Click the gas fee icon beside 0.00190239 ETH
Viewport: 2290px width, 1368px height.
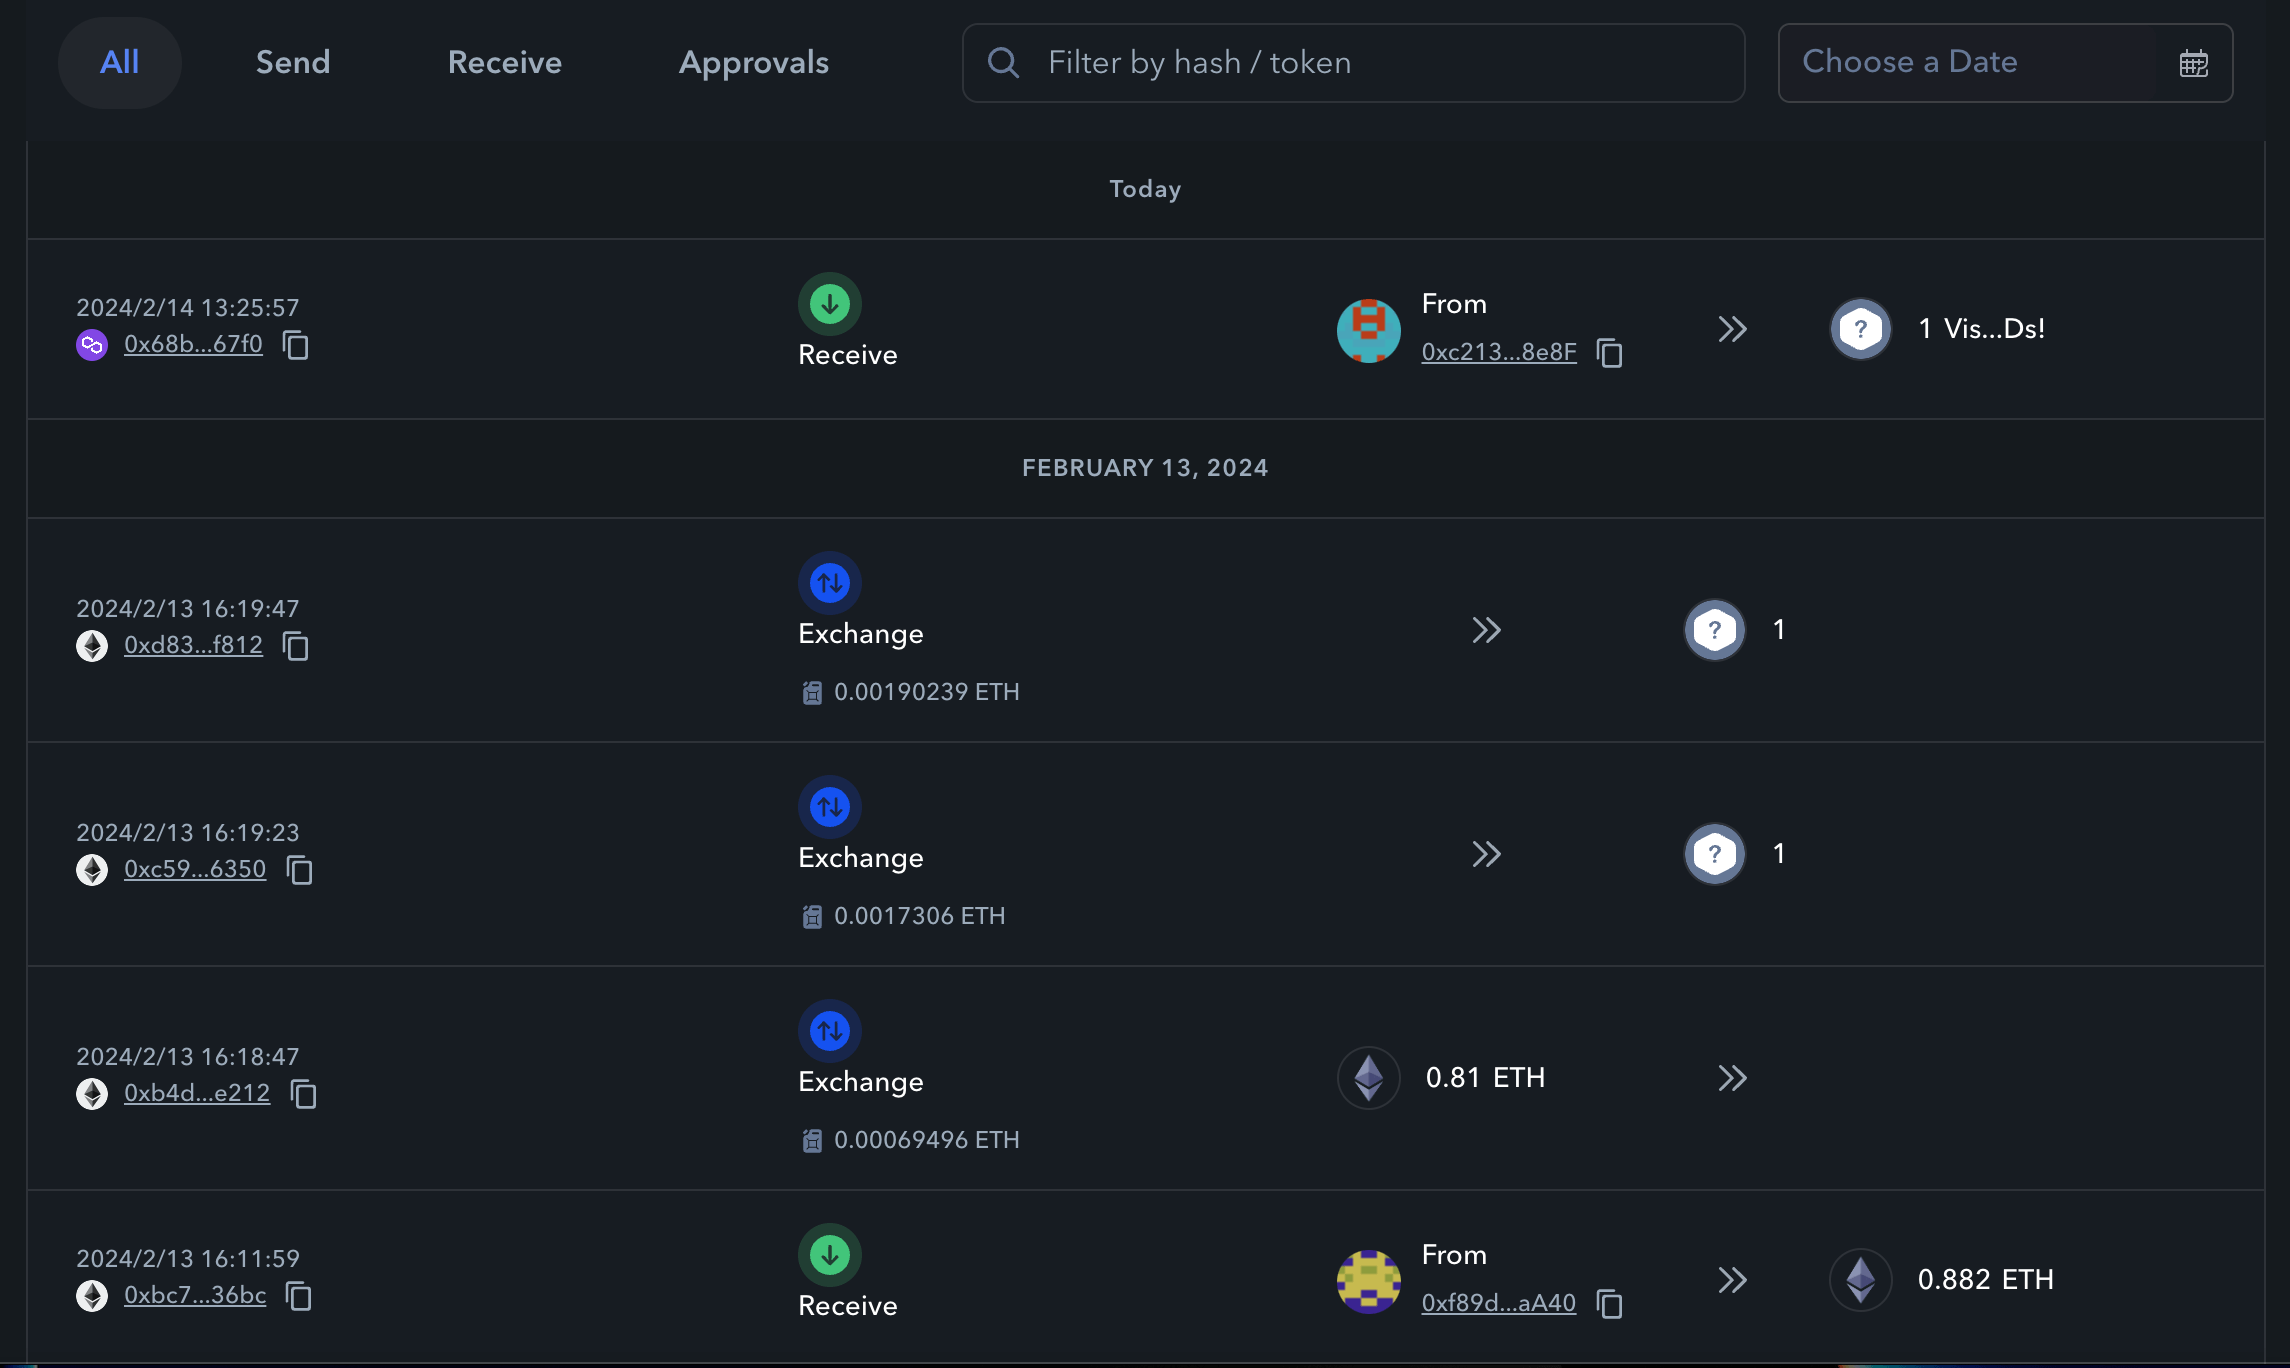(x=811, y=691)
